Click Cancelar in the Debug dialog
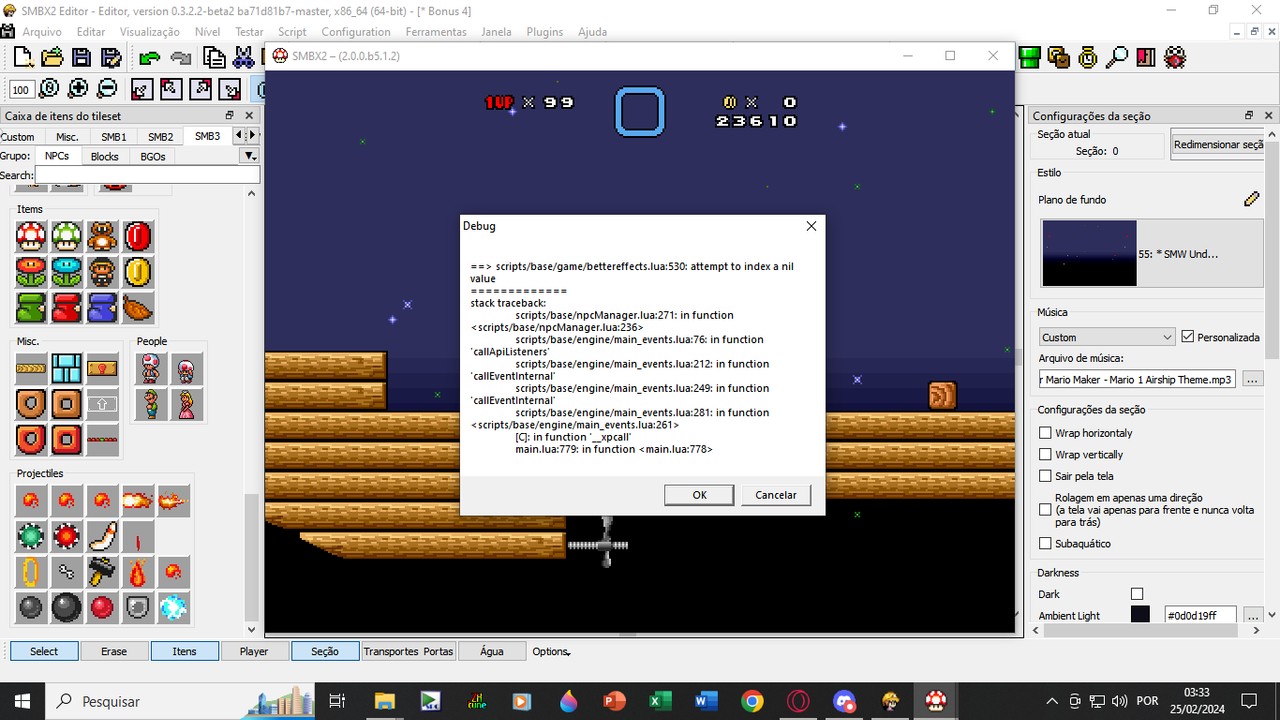 776,495
